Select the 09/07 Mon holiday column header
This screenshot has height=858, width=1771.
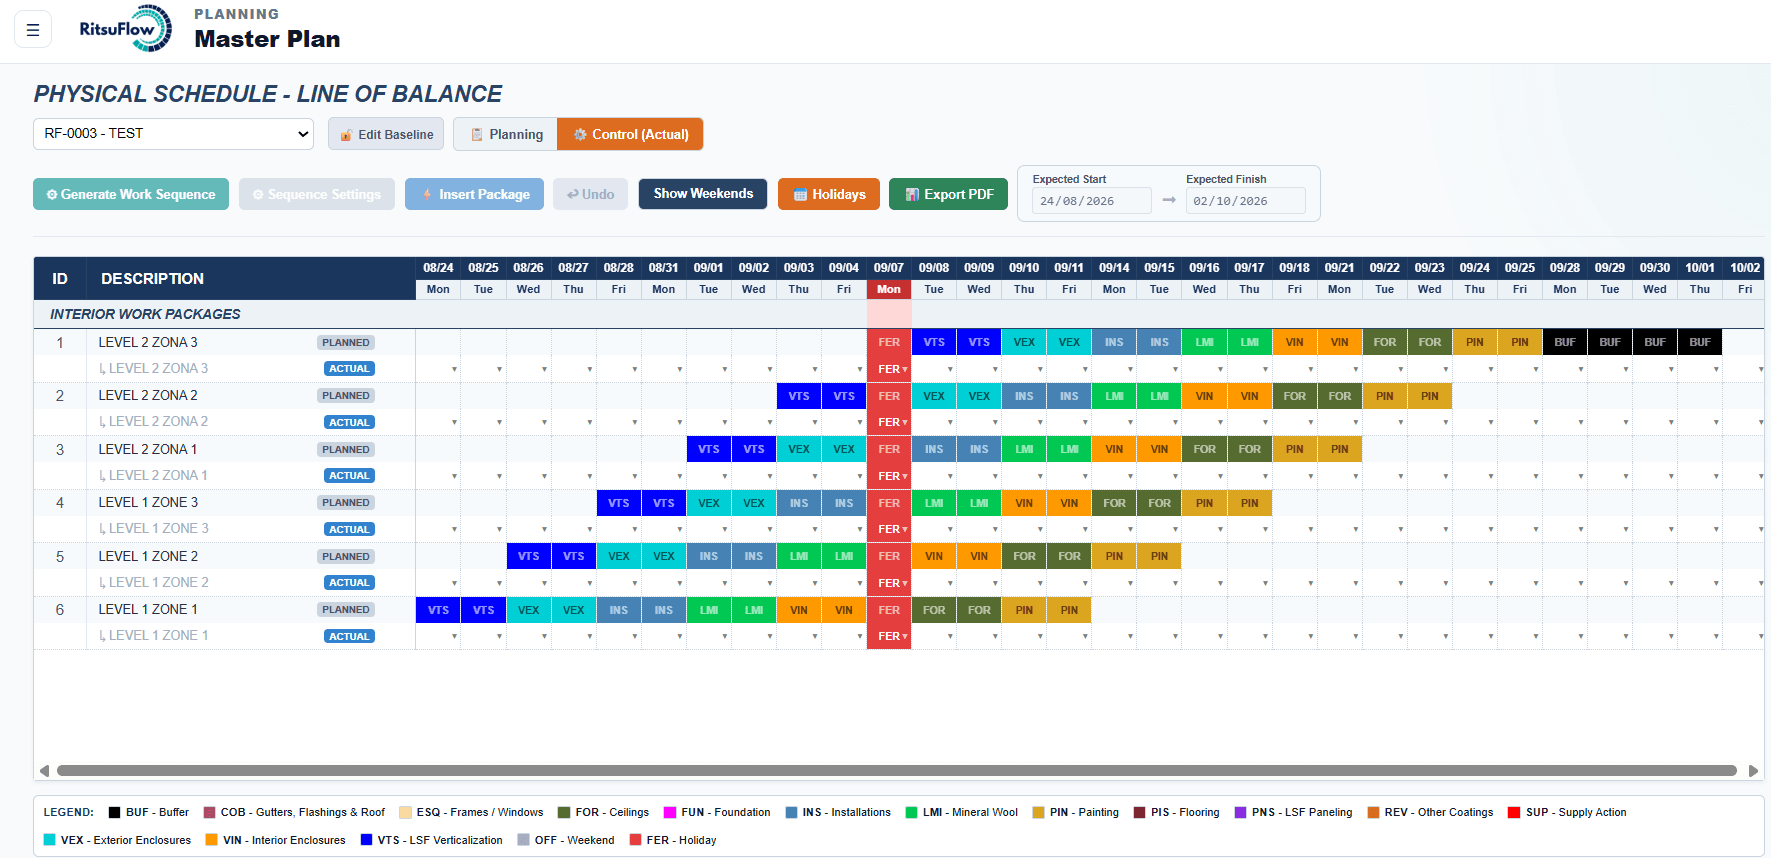coord(889,278)
